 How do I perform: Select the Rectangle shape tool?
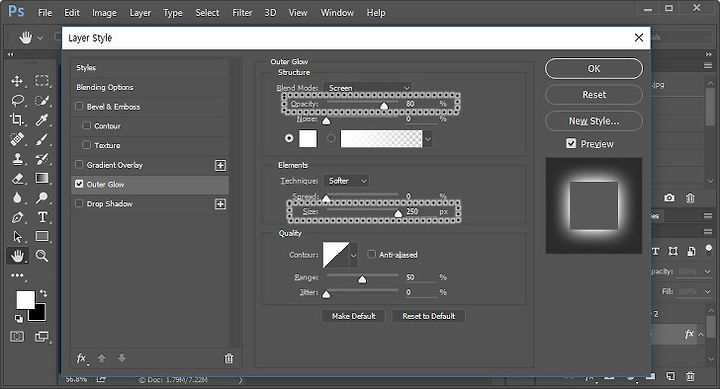point(42,236)
